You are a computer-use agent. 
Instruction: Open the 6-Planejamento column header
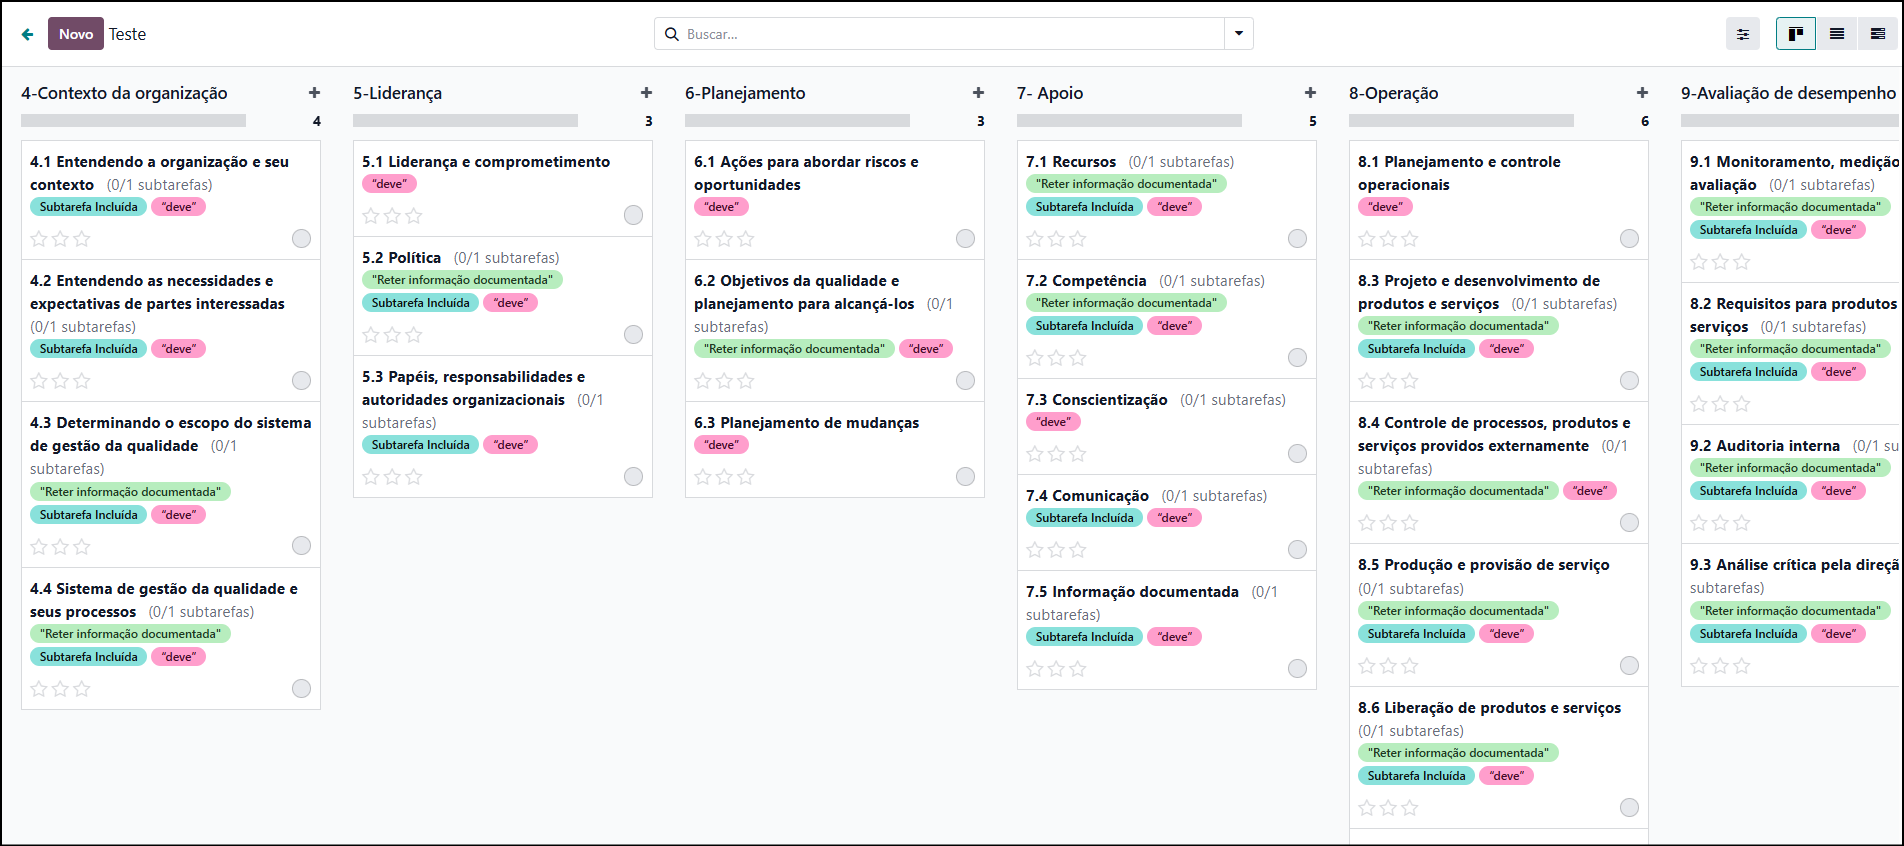tap(745, 93)
